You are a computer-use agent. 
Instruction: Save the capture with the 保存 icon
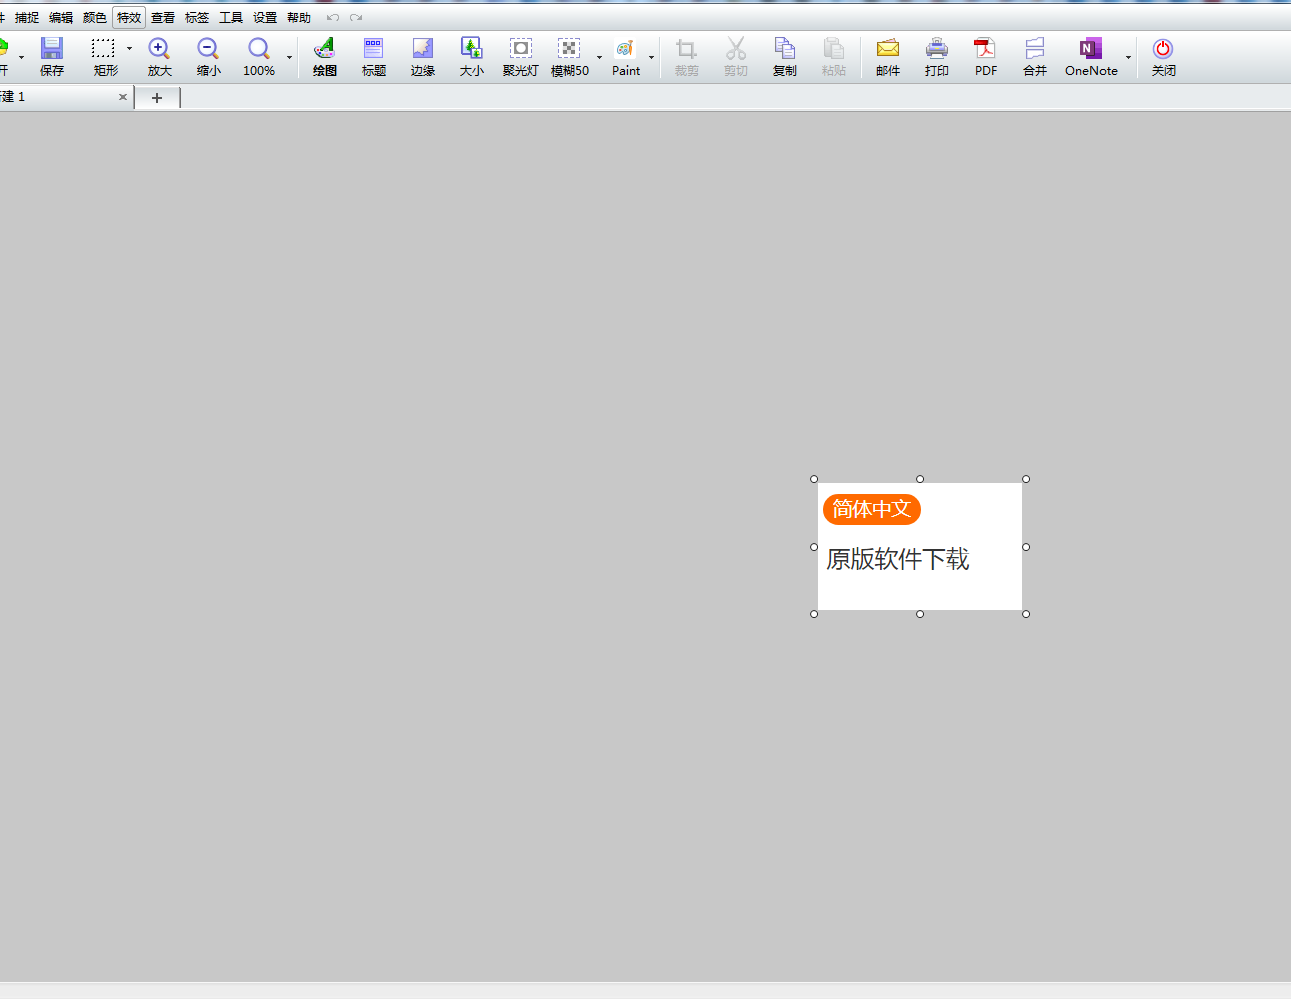click(x=52, y=57)
